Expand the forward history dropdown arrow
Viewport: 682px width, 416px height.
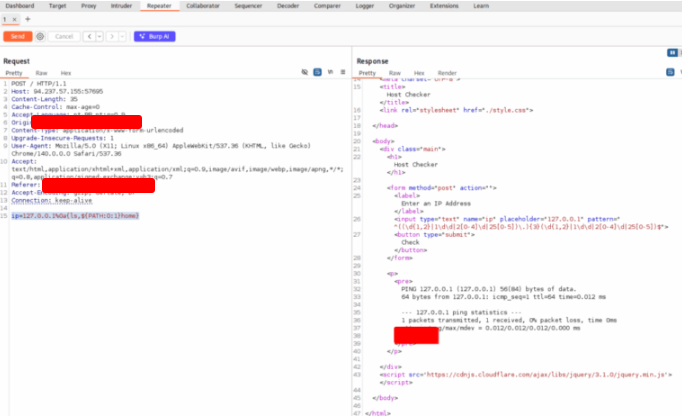(122, 36)
